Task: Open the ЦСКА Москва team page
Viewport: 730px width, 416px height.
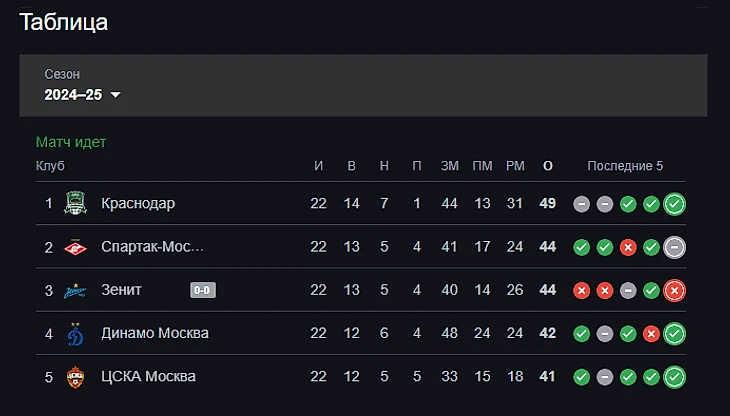Action: [x=148, y=377]
